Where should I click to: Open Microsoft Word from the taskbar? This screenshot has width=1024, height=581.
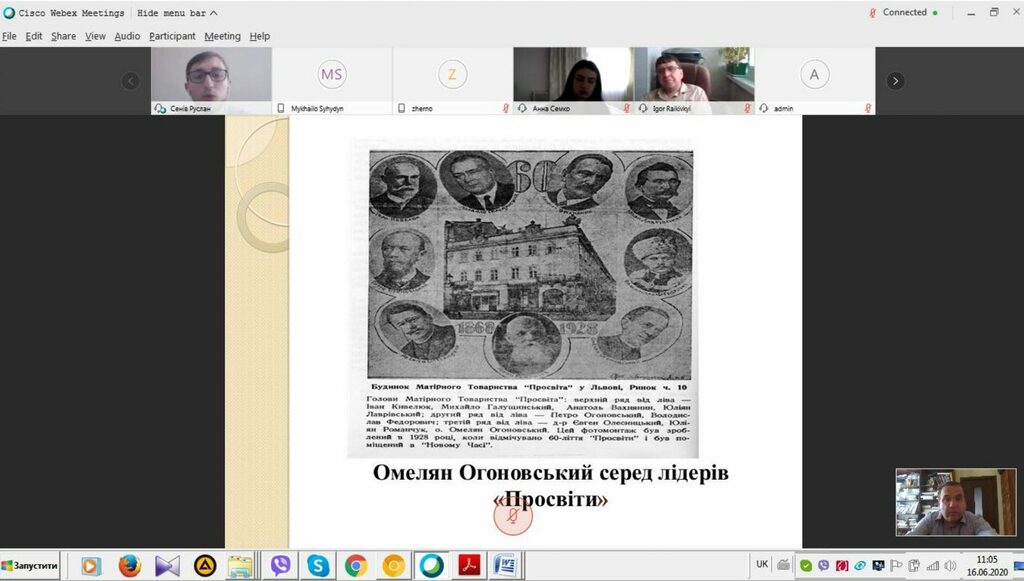505,565
